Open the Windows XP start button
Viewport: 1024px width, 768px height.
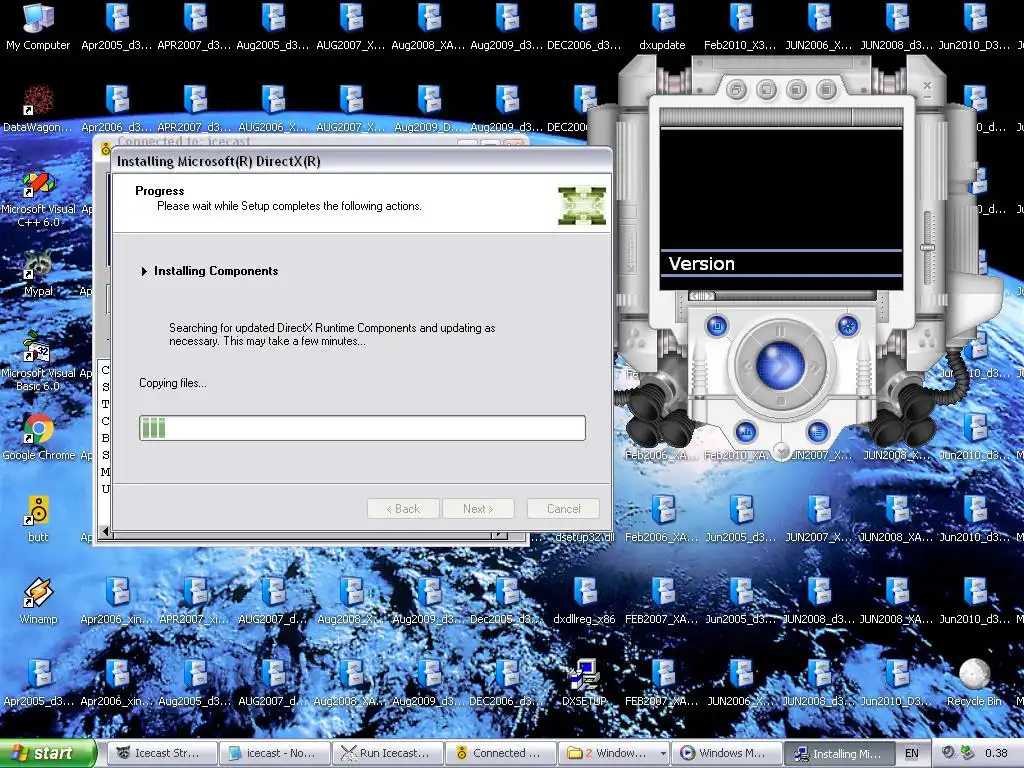click(47, 753)
